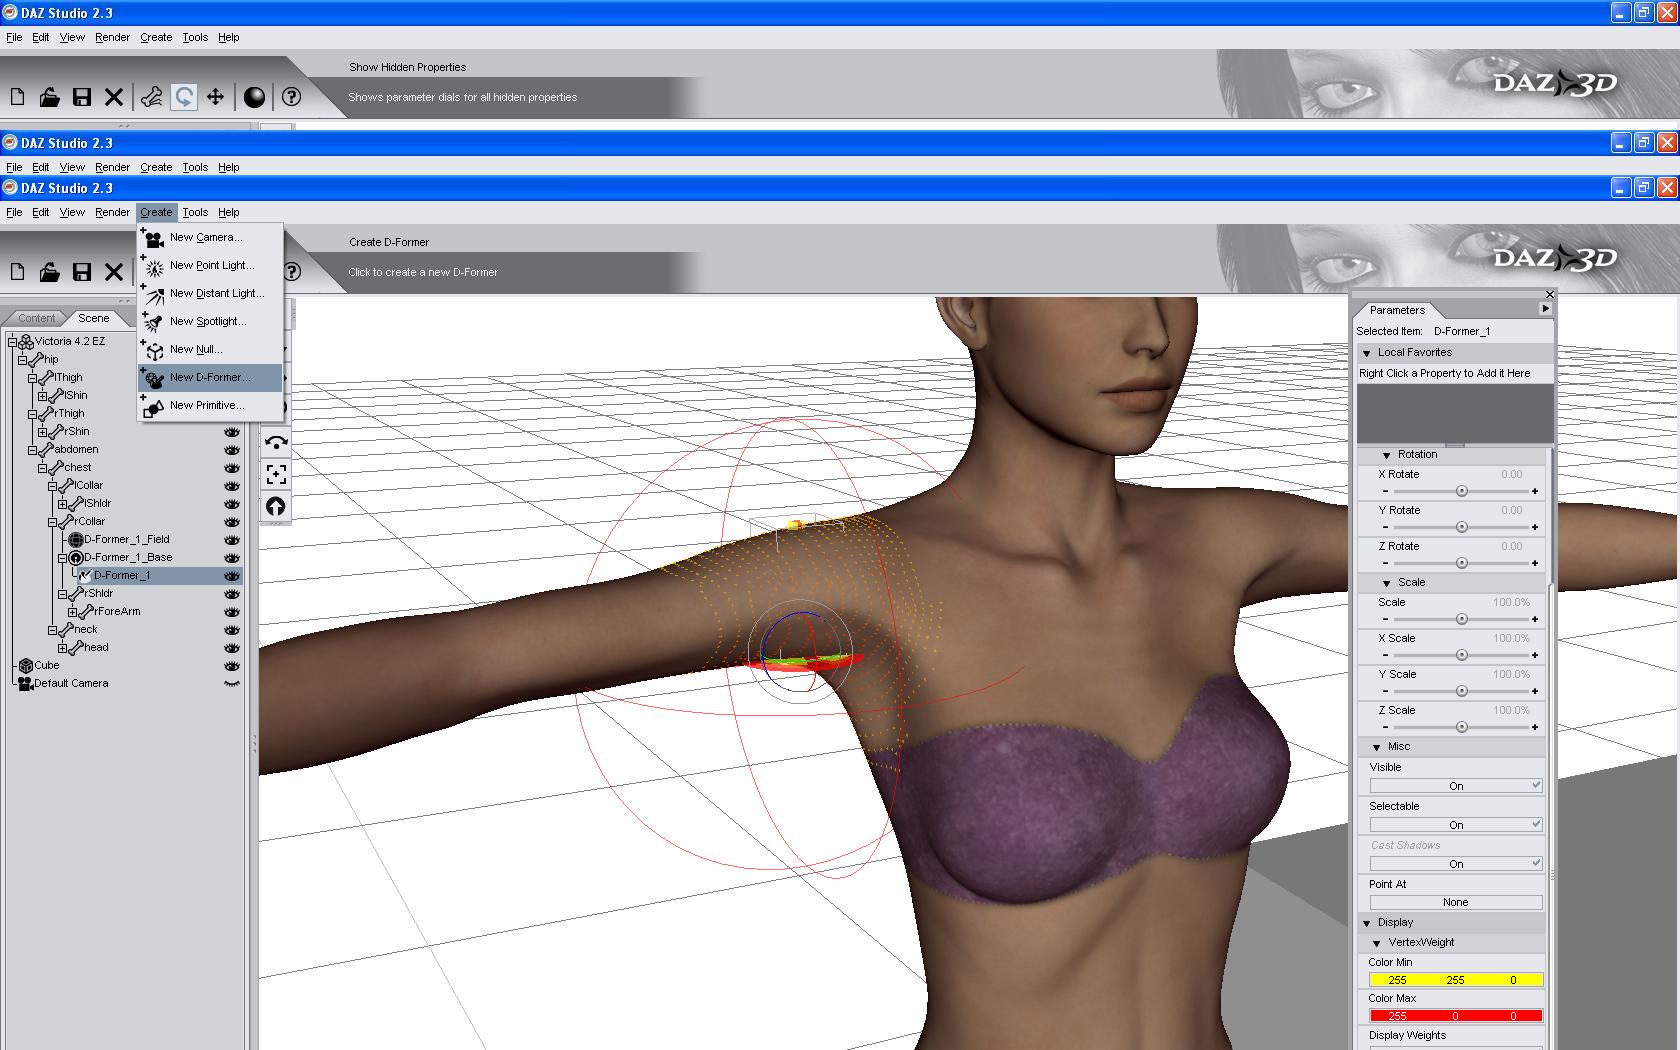Click the Parameters panel tab
This screenshot has width=1680, height=1050.
point(1397,310)
